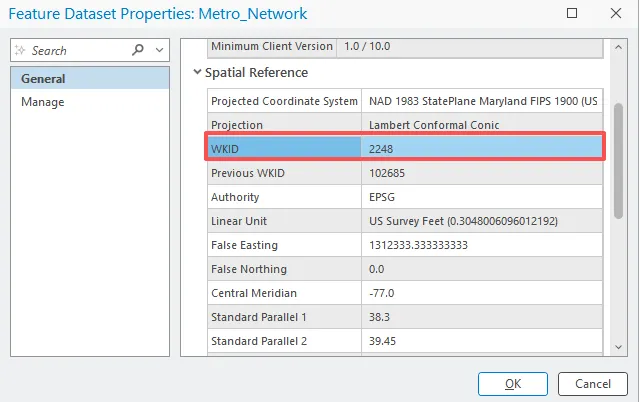This screenshot has height=402, width=639.
Task: Click the search magnifier icon
Action: tap(138, 50)
